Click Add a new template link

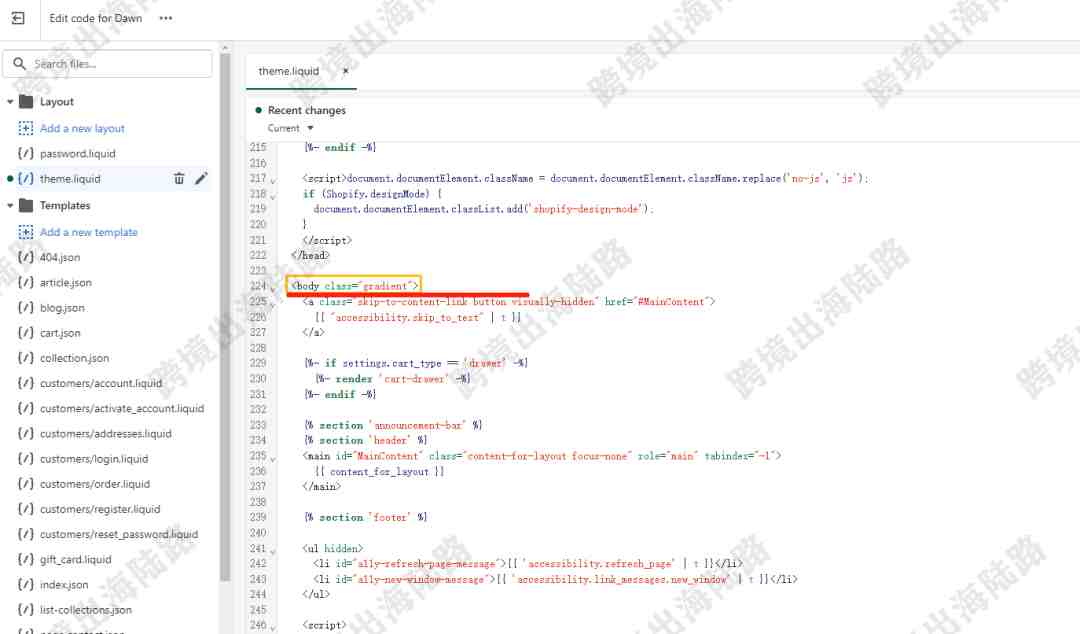88,232
